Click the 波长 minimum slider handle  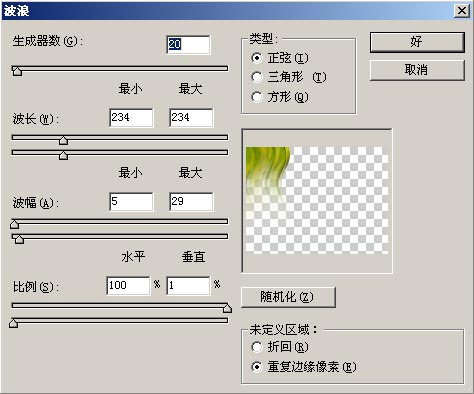(63, 140)
